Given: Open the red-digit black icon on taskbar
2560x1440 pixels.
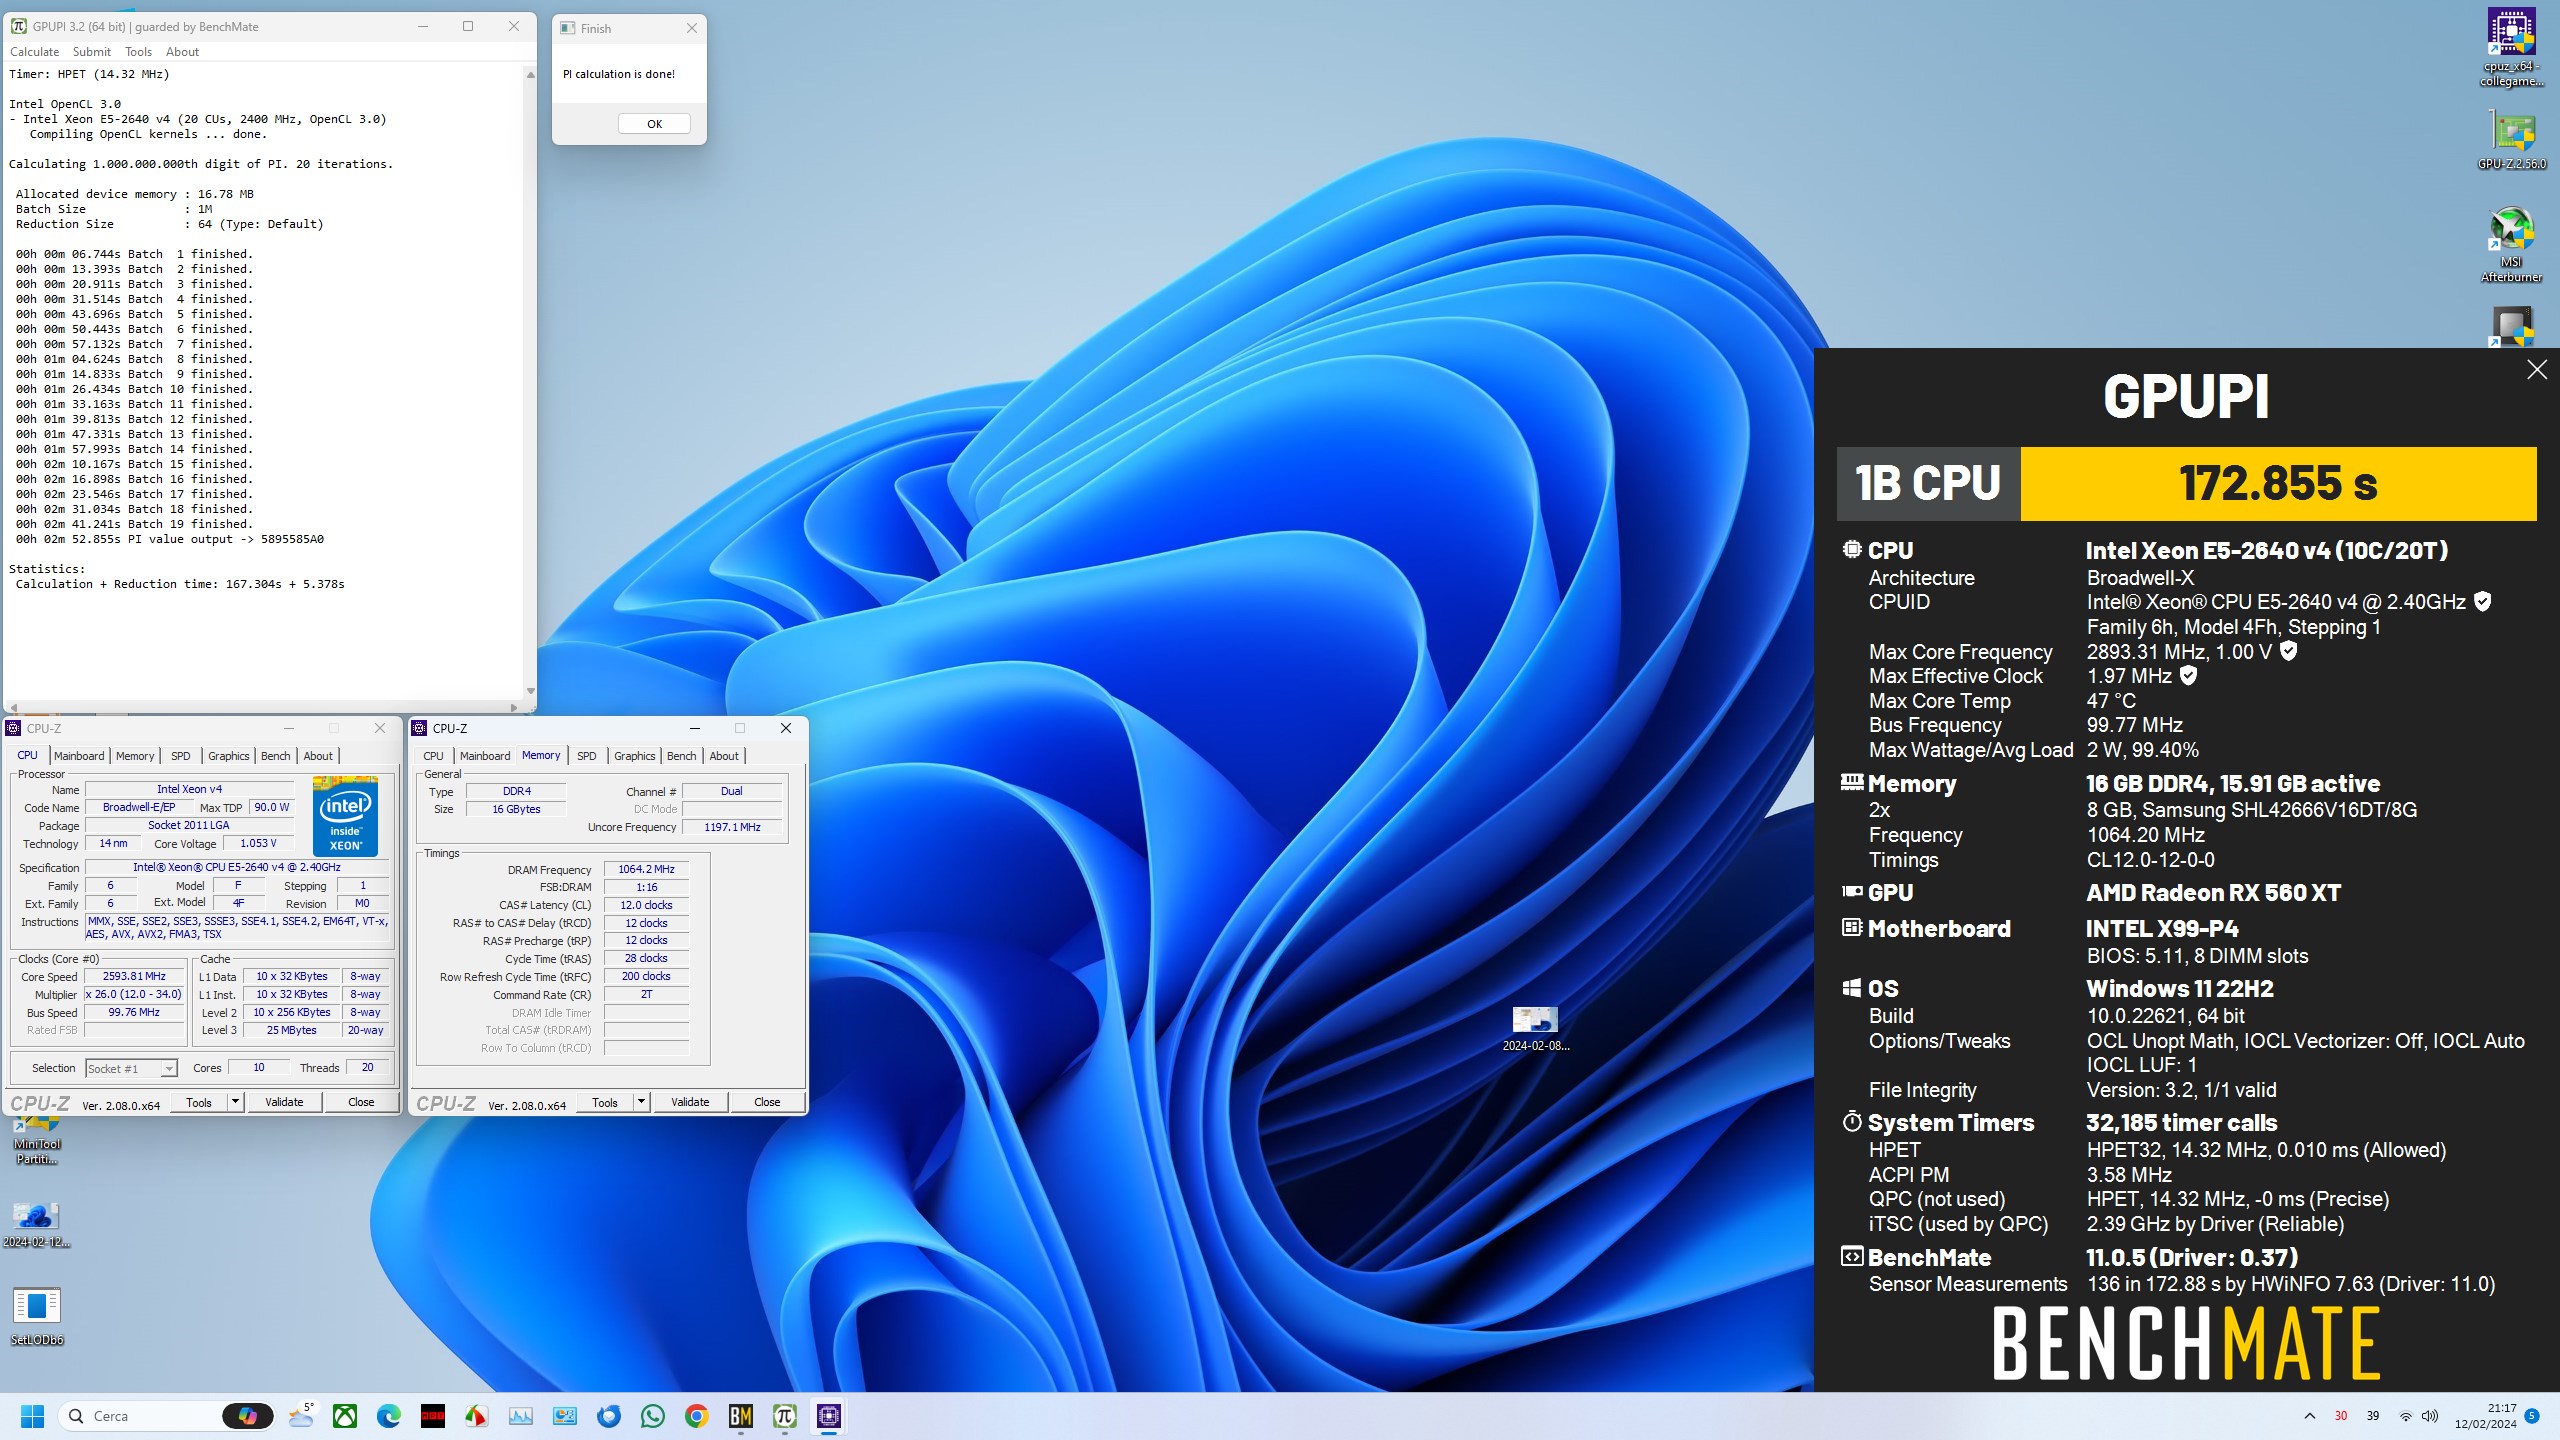Looking at the screenshot, I should (x=433, y=1416).
